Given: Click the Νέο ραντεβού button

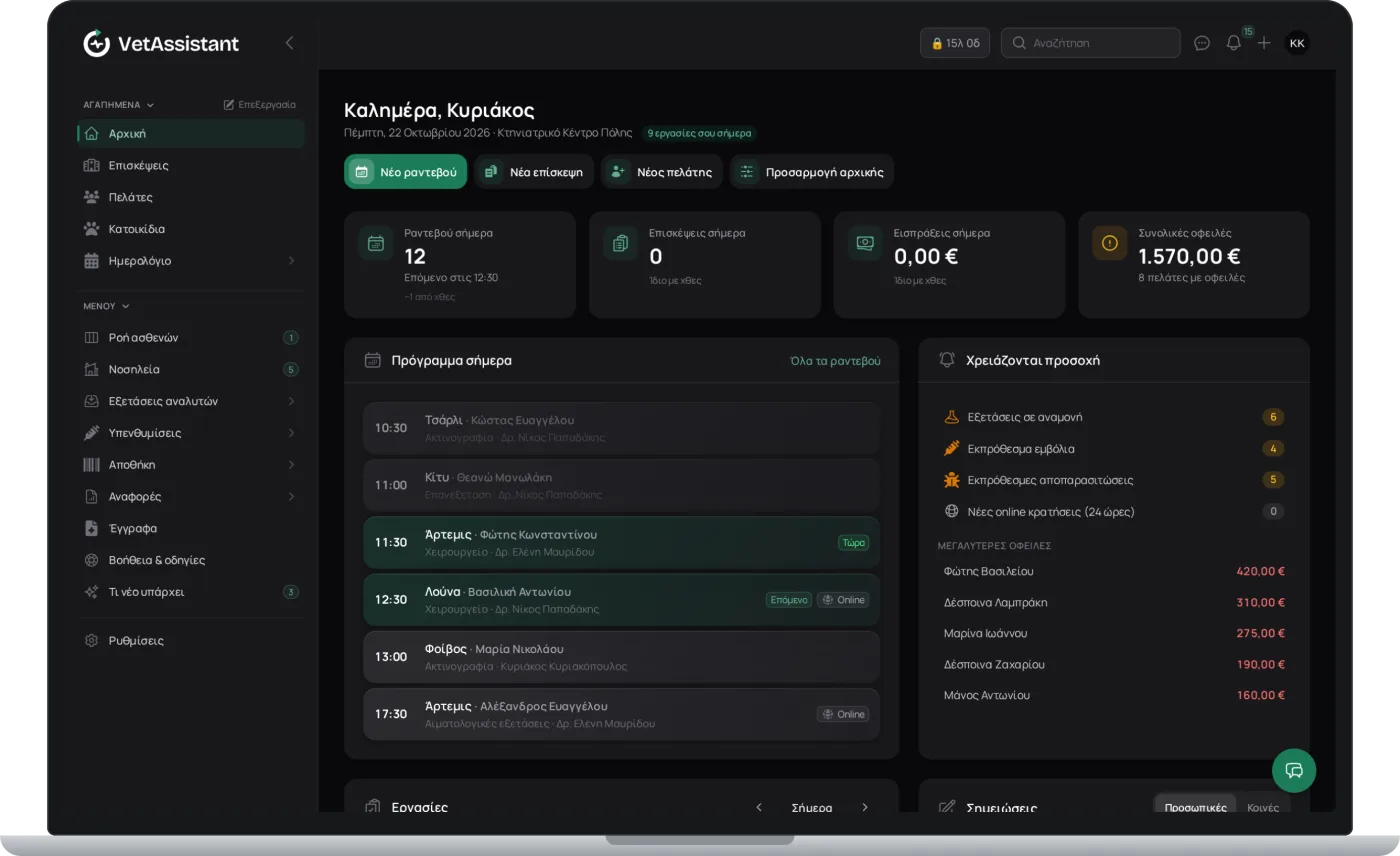Looking at the screenshot, I should click(x=405, y=172).
